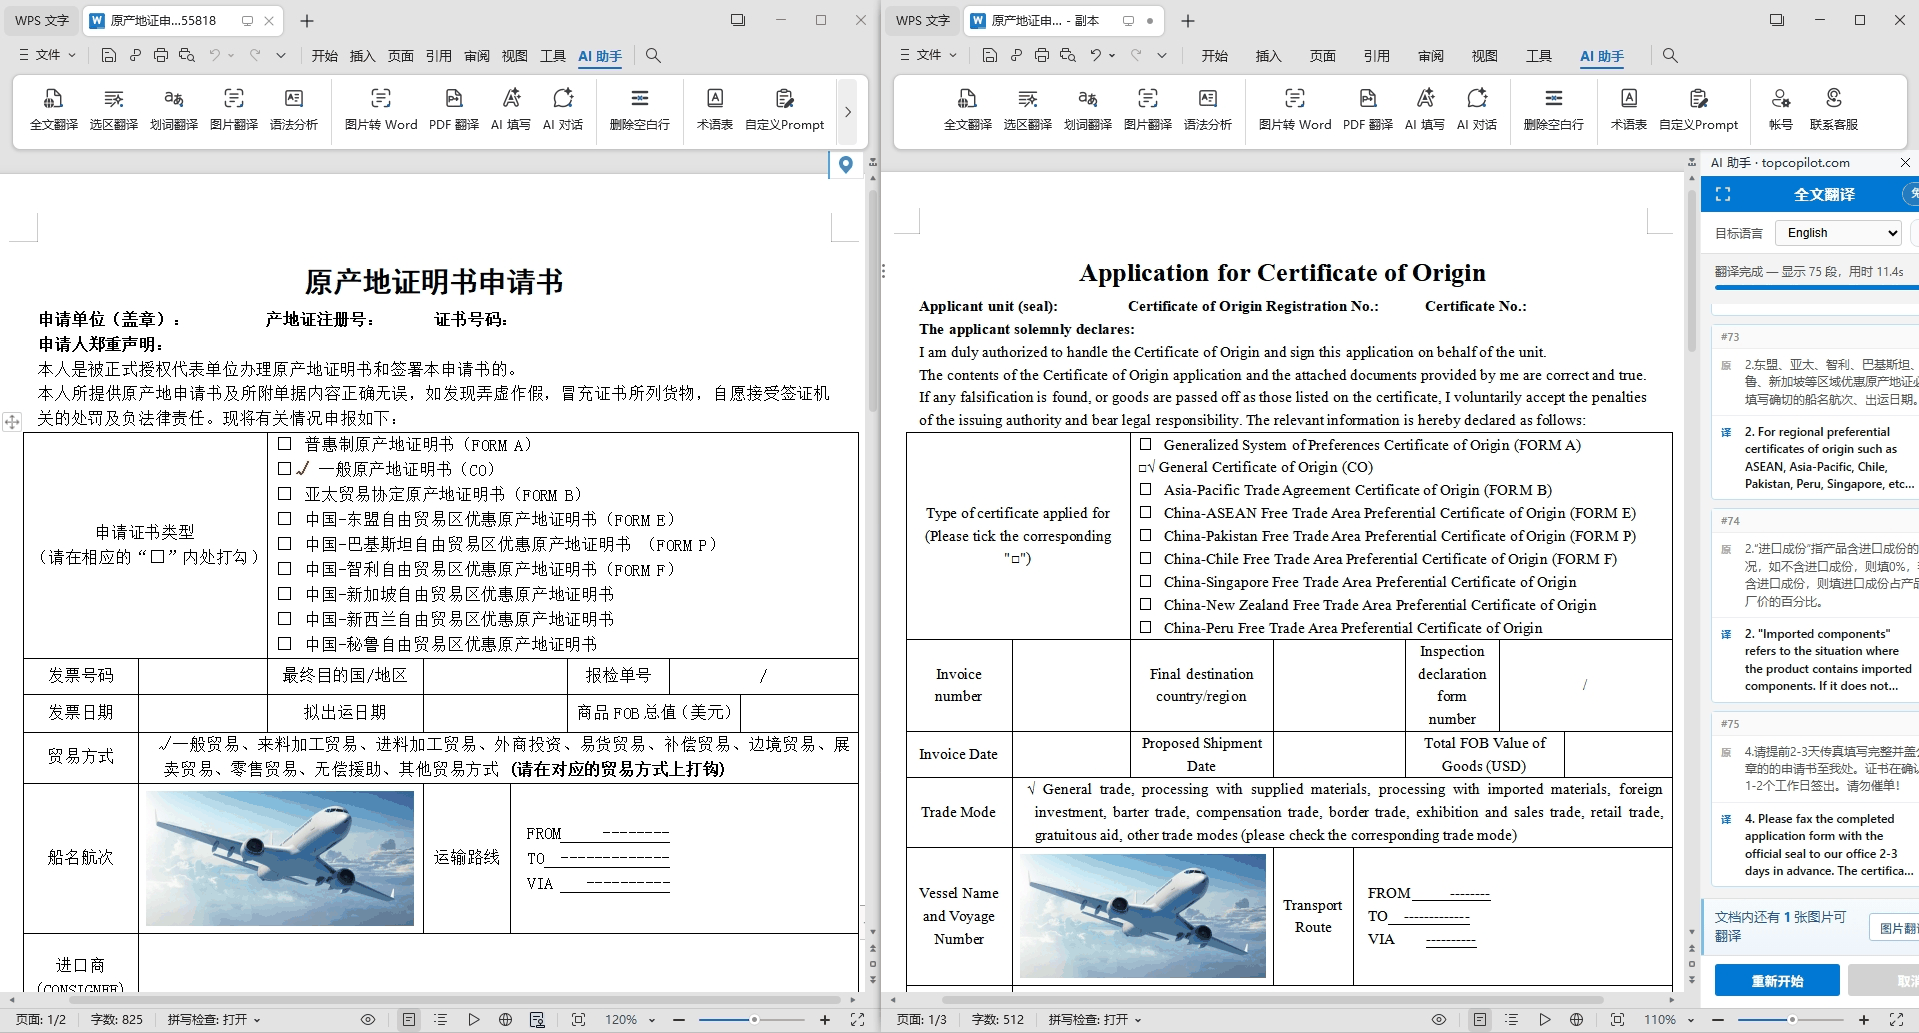Expand ribbon arrow in left window
The image size is (1919, 1033).
848,112
